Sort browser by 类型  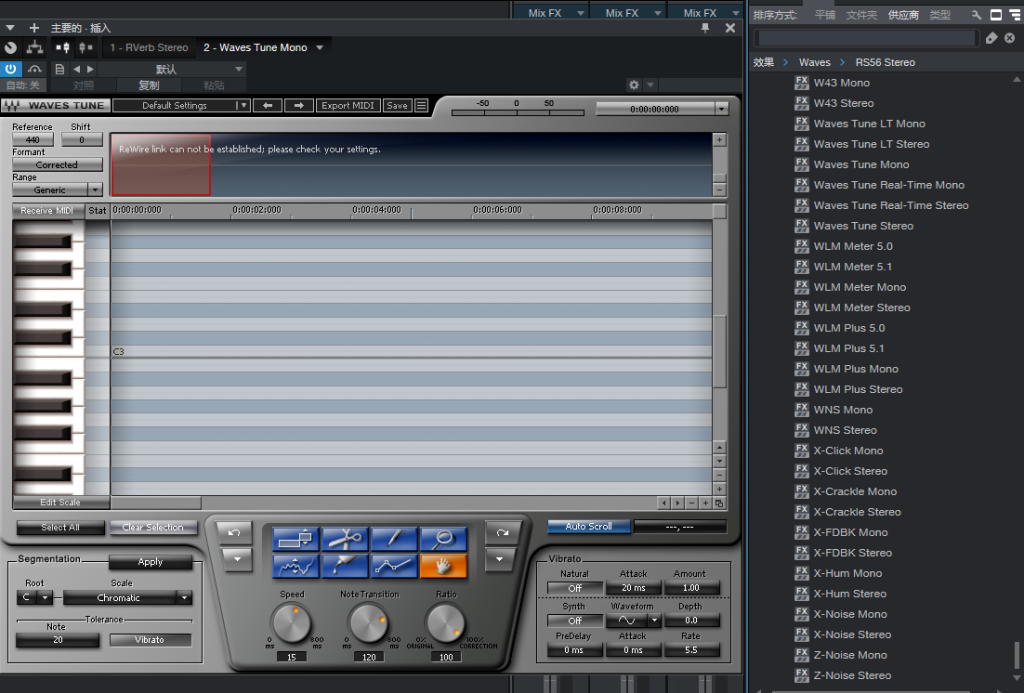click(x=940, y=14)
